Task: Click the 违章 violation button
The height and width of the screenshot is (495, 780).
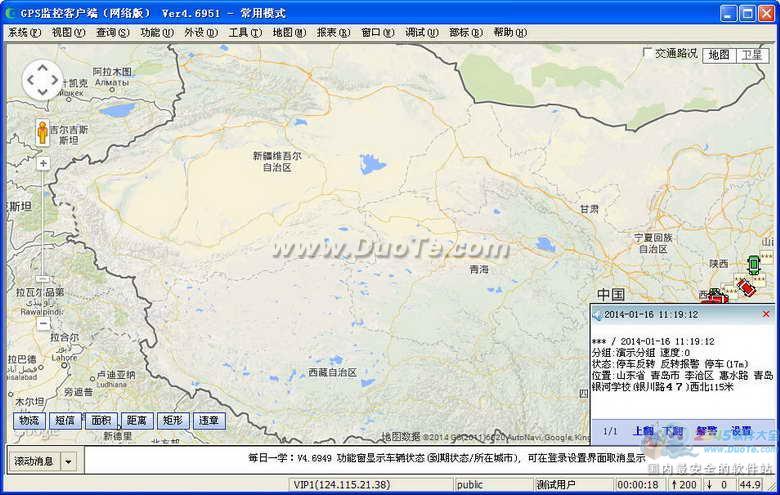Action: tap(208, 421)
